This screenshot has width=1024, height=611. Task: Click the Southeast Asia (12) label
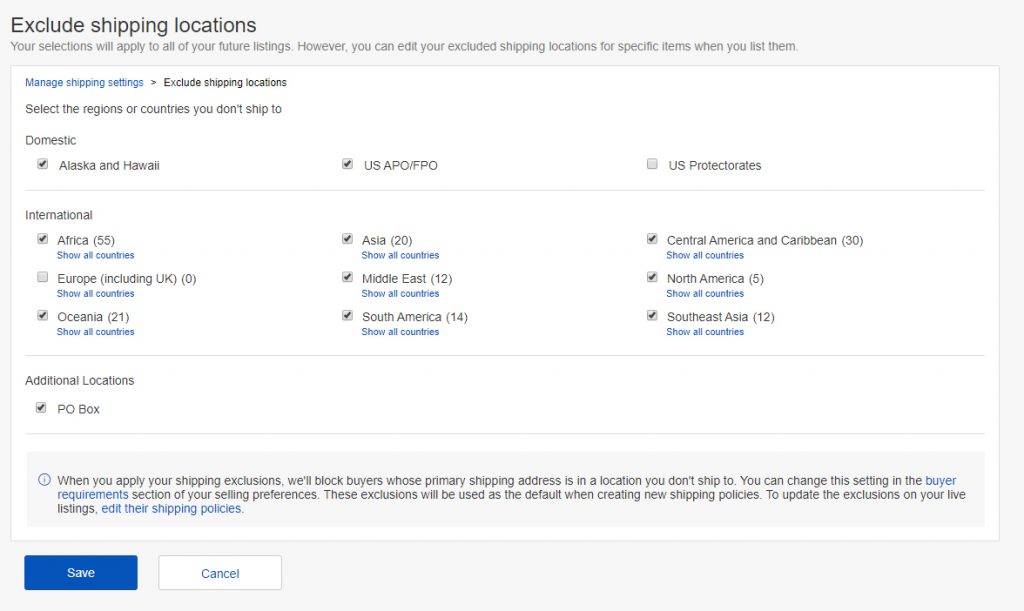point(720,317)
